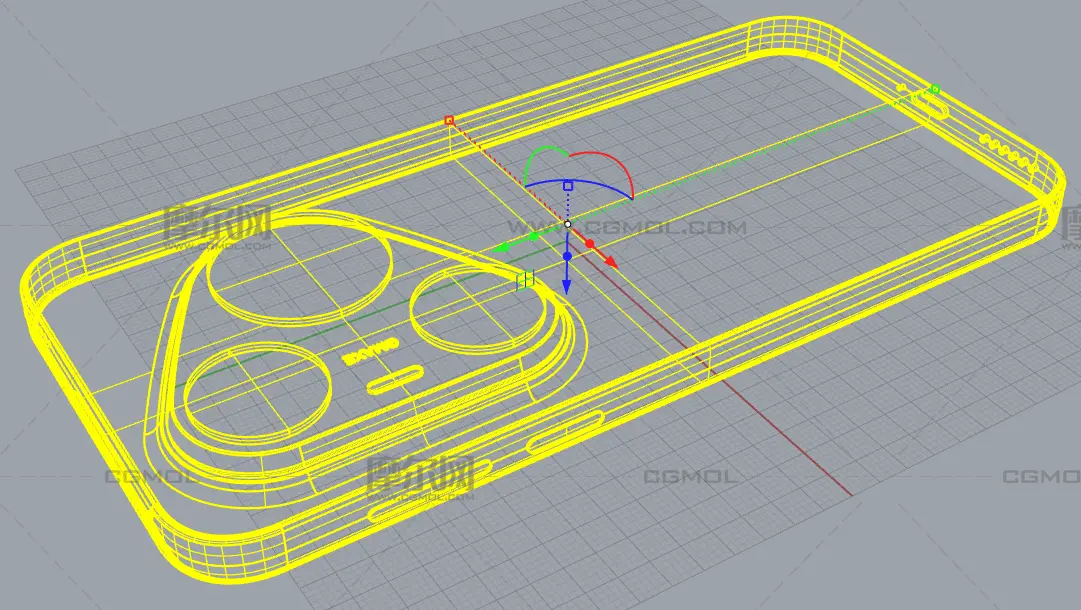Viewport: 1081px width, 610px height.
Task: Click the blue Z-axis gumball move arrow
Action: pyautogui.click(x=567, y=286)
